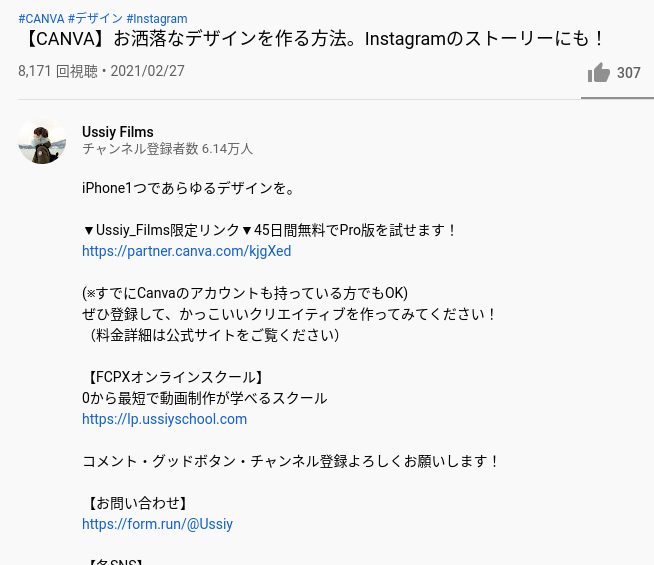
Task: Click the コメント・グッドボタン request line
Action: point(290,461)
